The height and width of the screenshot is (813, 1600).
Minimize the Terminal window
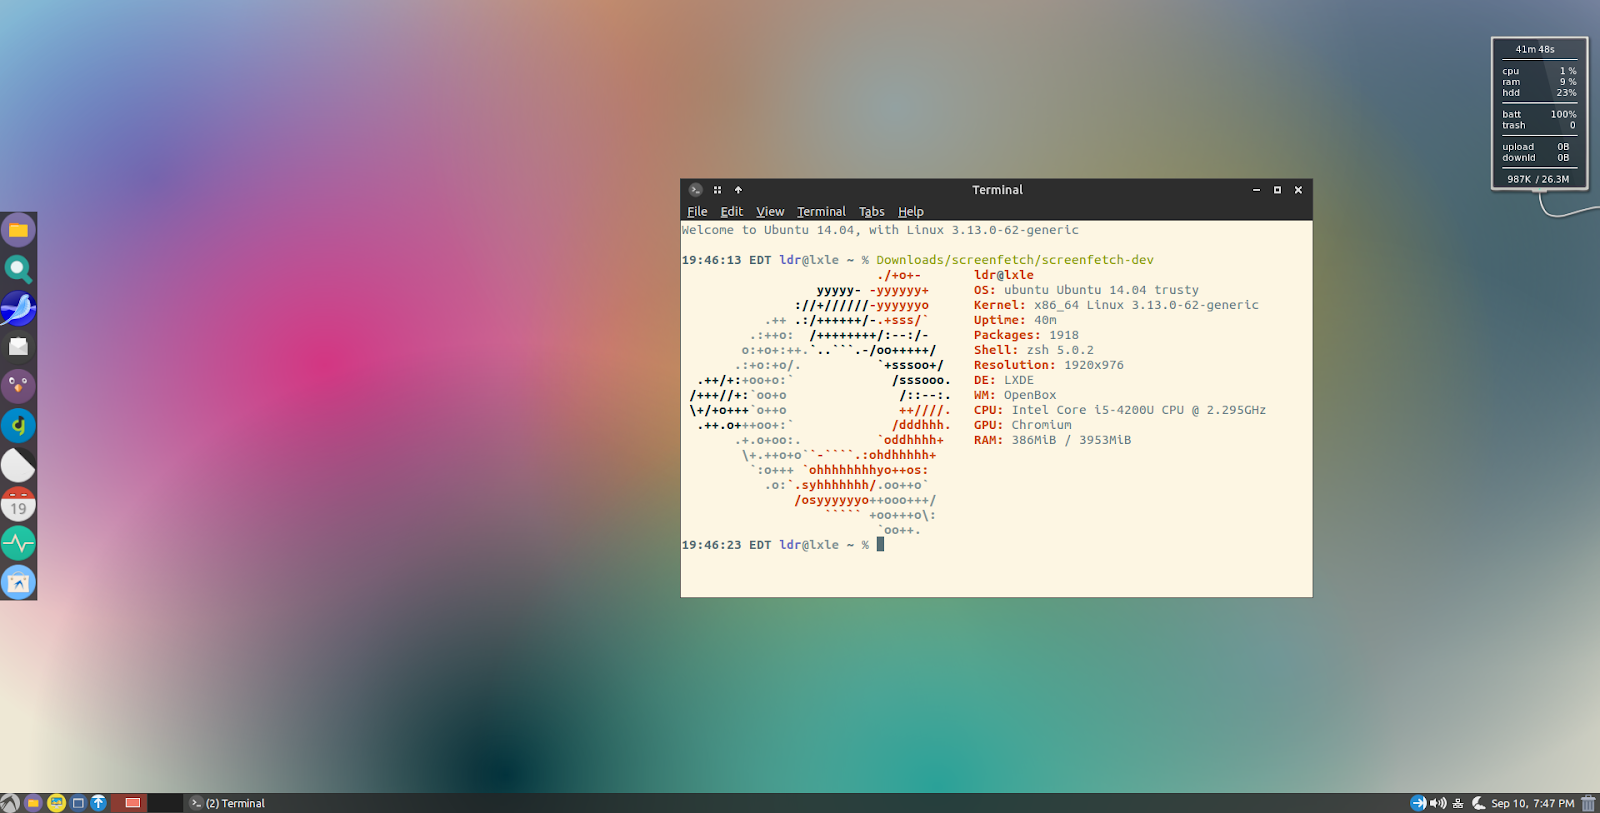click(x=1256, y=190)
